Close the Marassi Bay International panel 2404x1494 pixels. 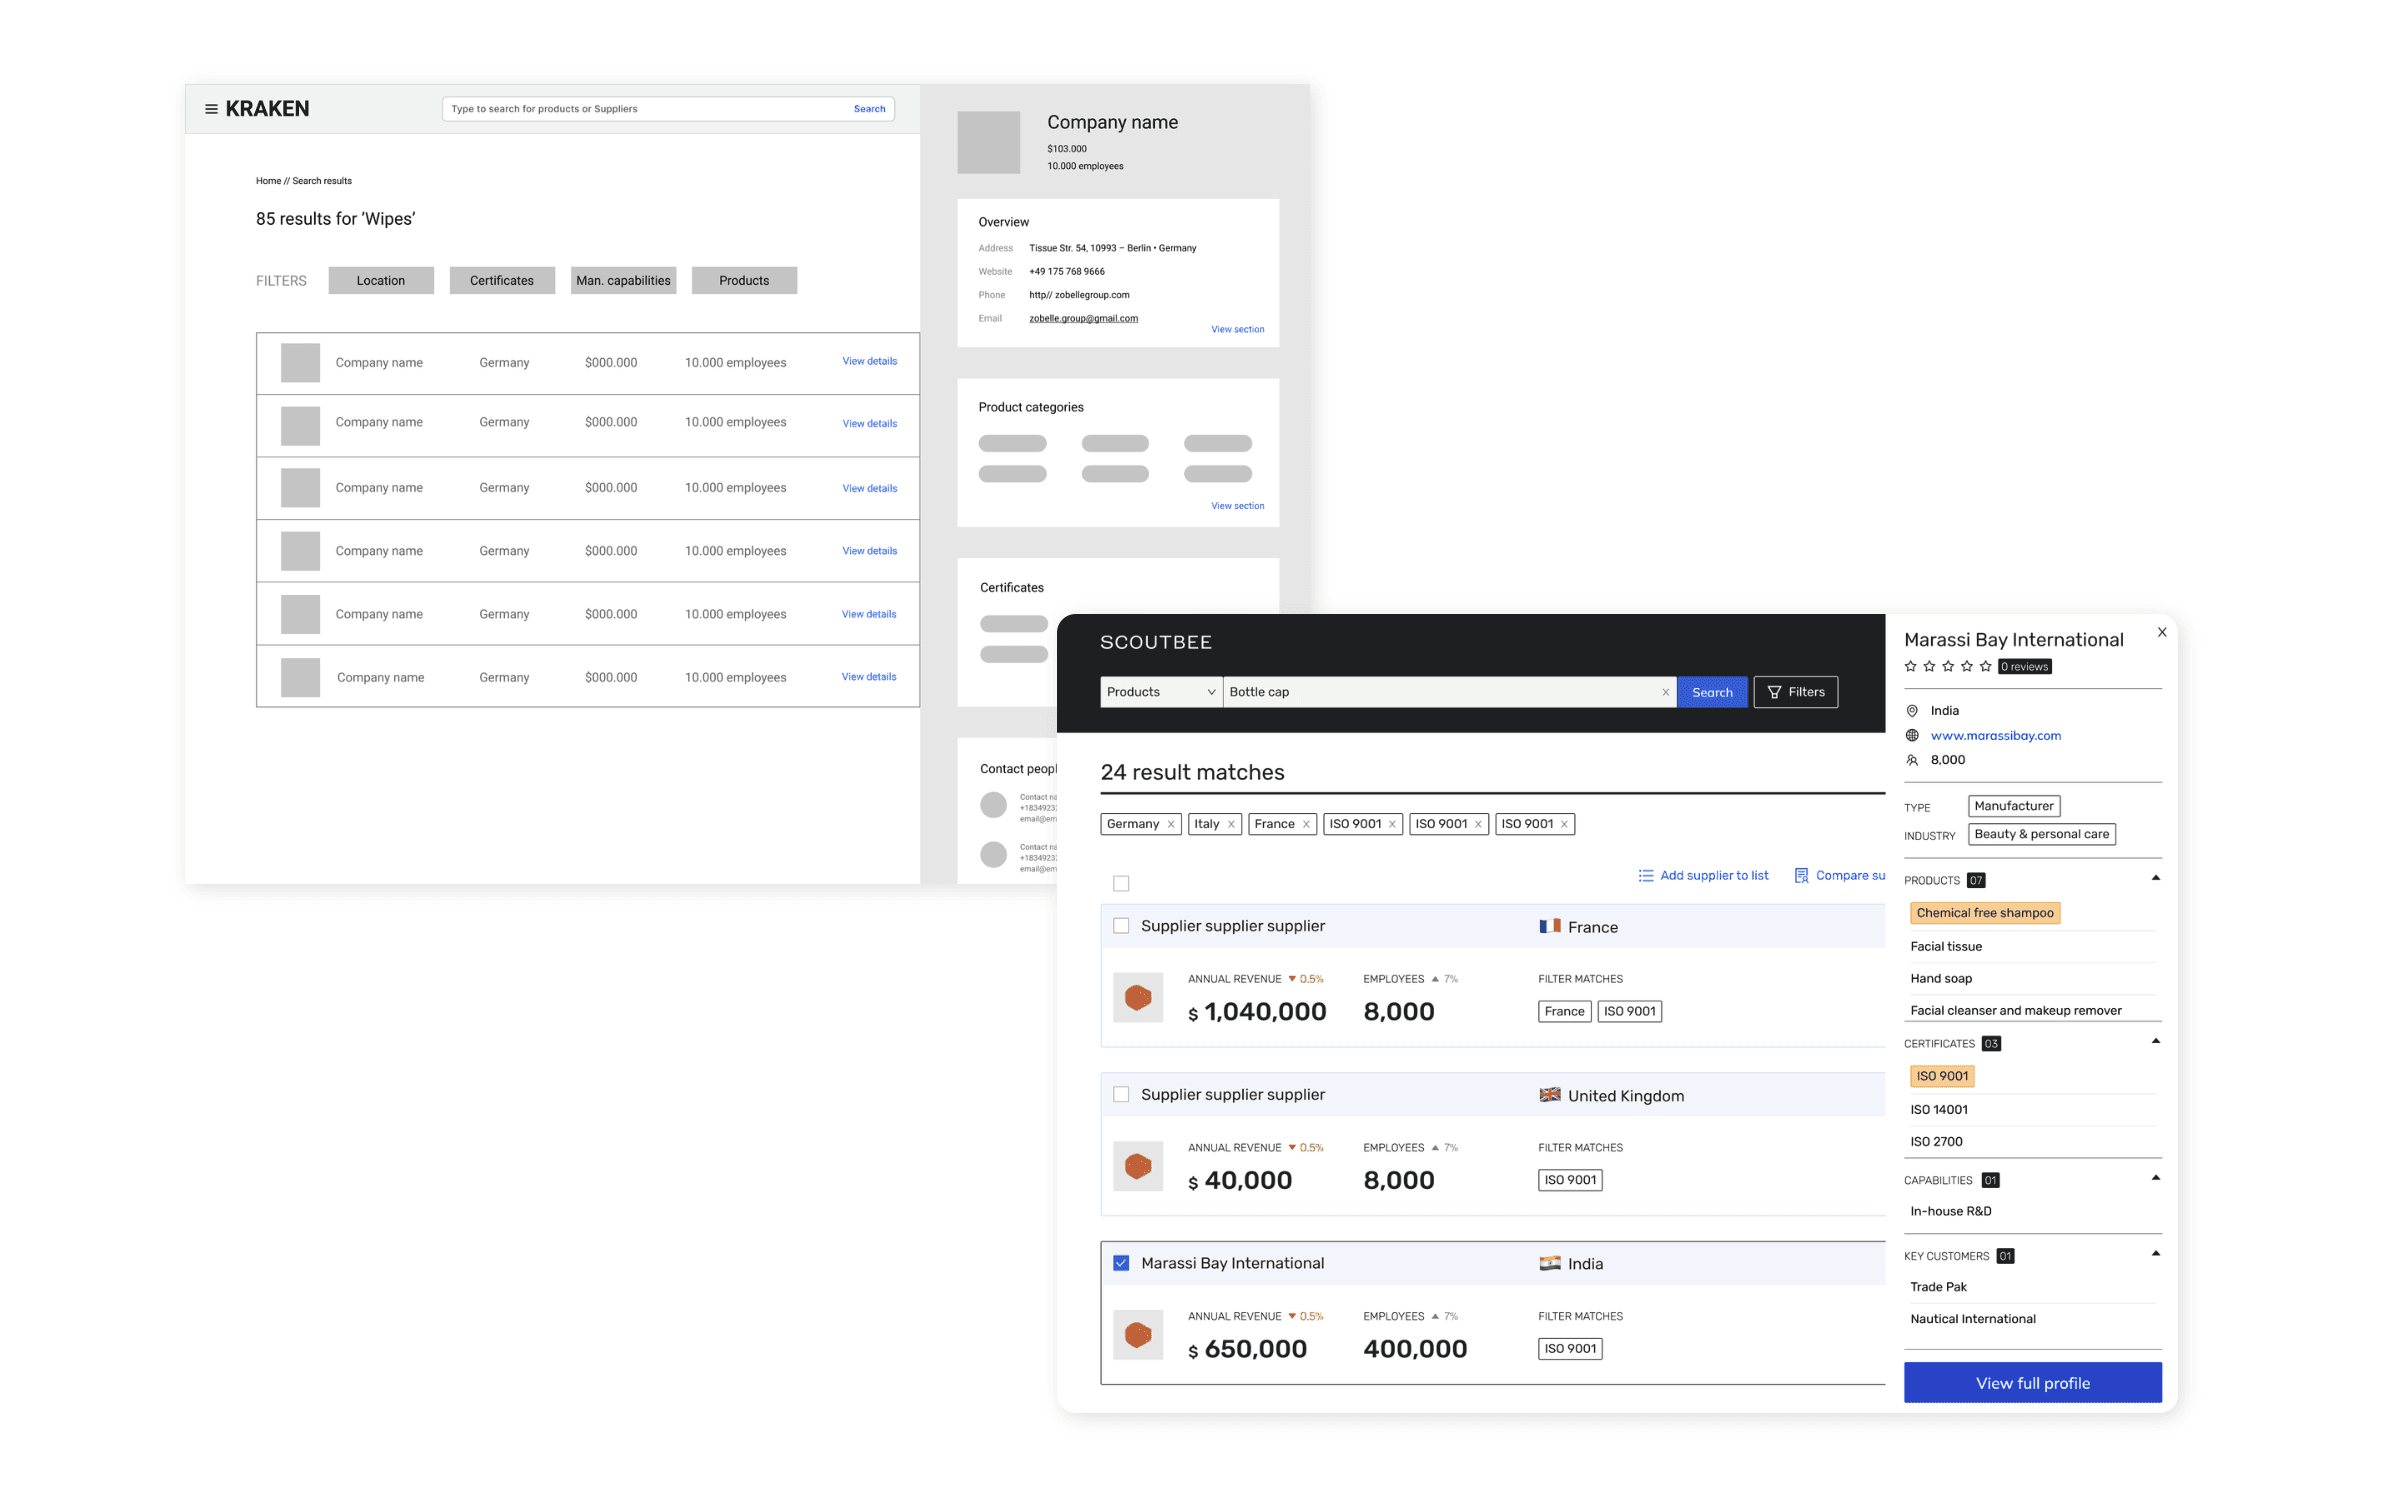[2161, 632]
